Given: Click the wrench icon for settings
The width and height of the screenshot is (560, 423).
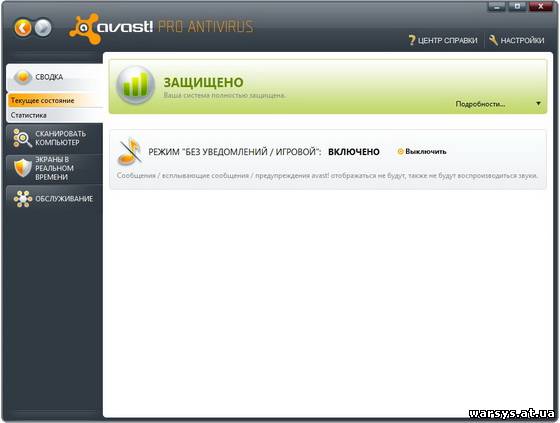Looking at the screenshot, I should [x=493, y=40].
